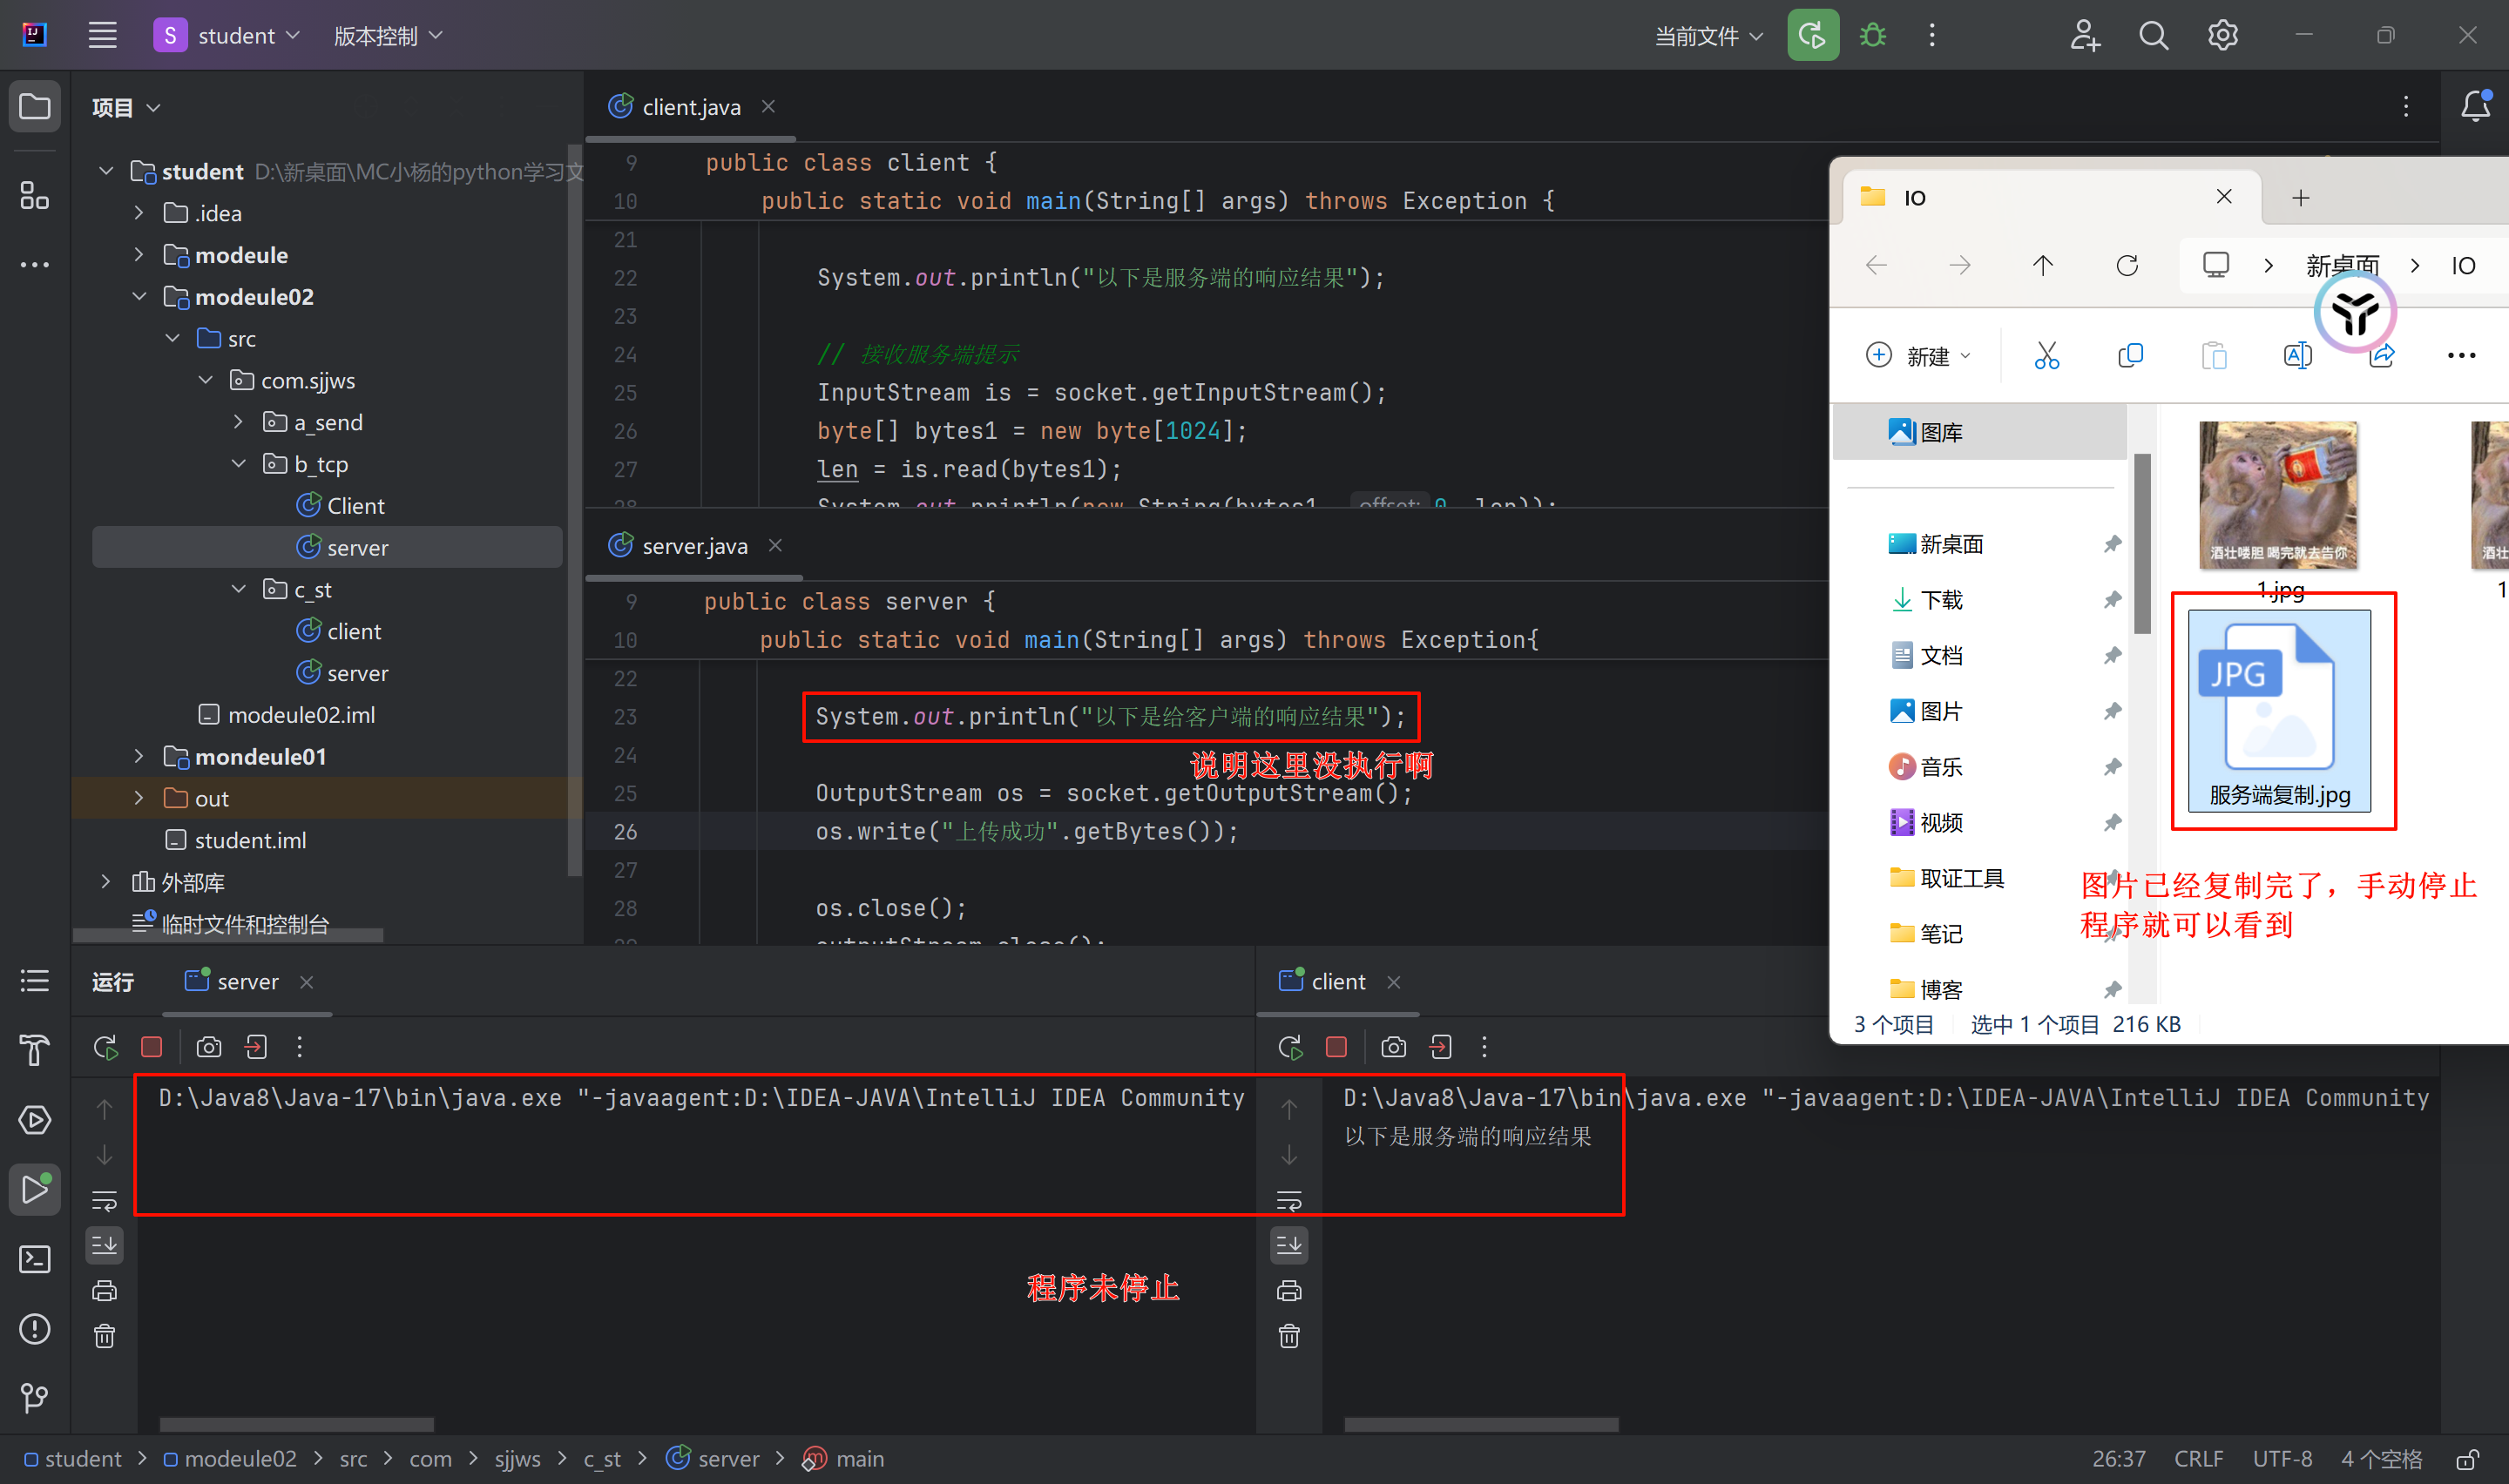Viewport: 2509px width, 1484px height.
Task: Open the Problems tool window icon
Action: (x=34, y=1328)
